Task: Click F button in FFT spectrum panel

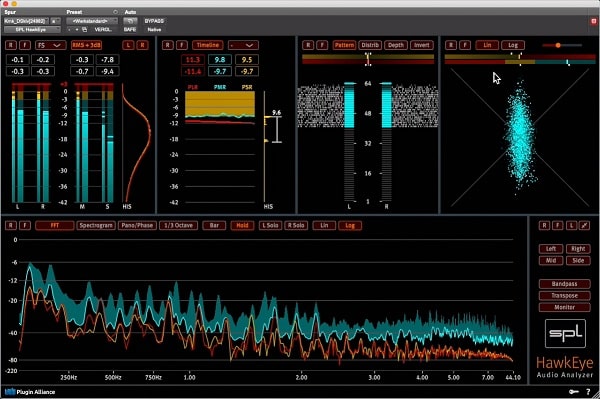Action: coord(25,225)
